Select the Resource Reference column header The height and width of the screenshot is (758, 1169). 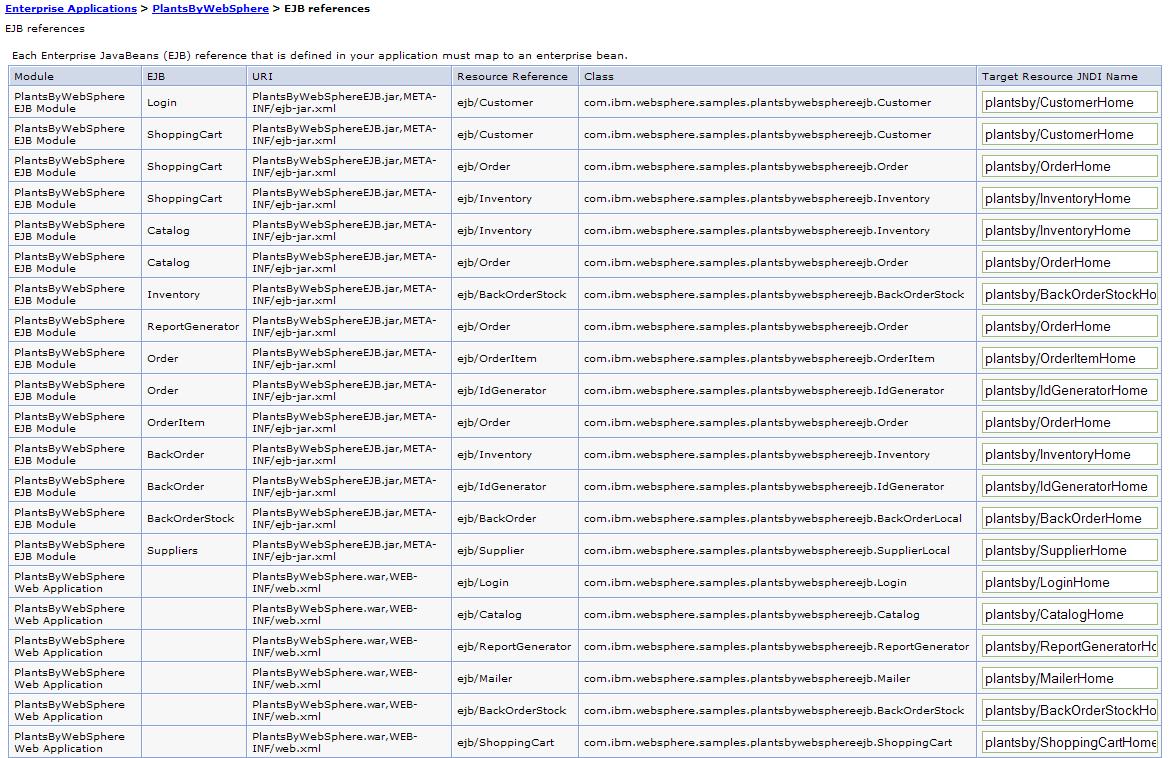[512, 76]
